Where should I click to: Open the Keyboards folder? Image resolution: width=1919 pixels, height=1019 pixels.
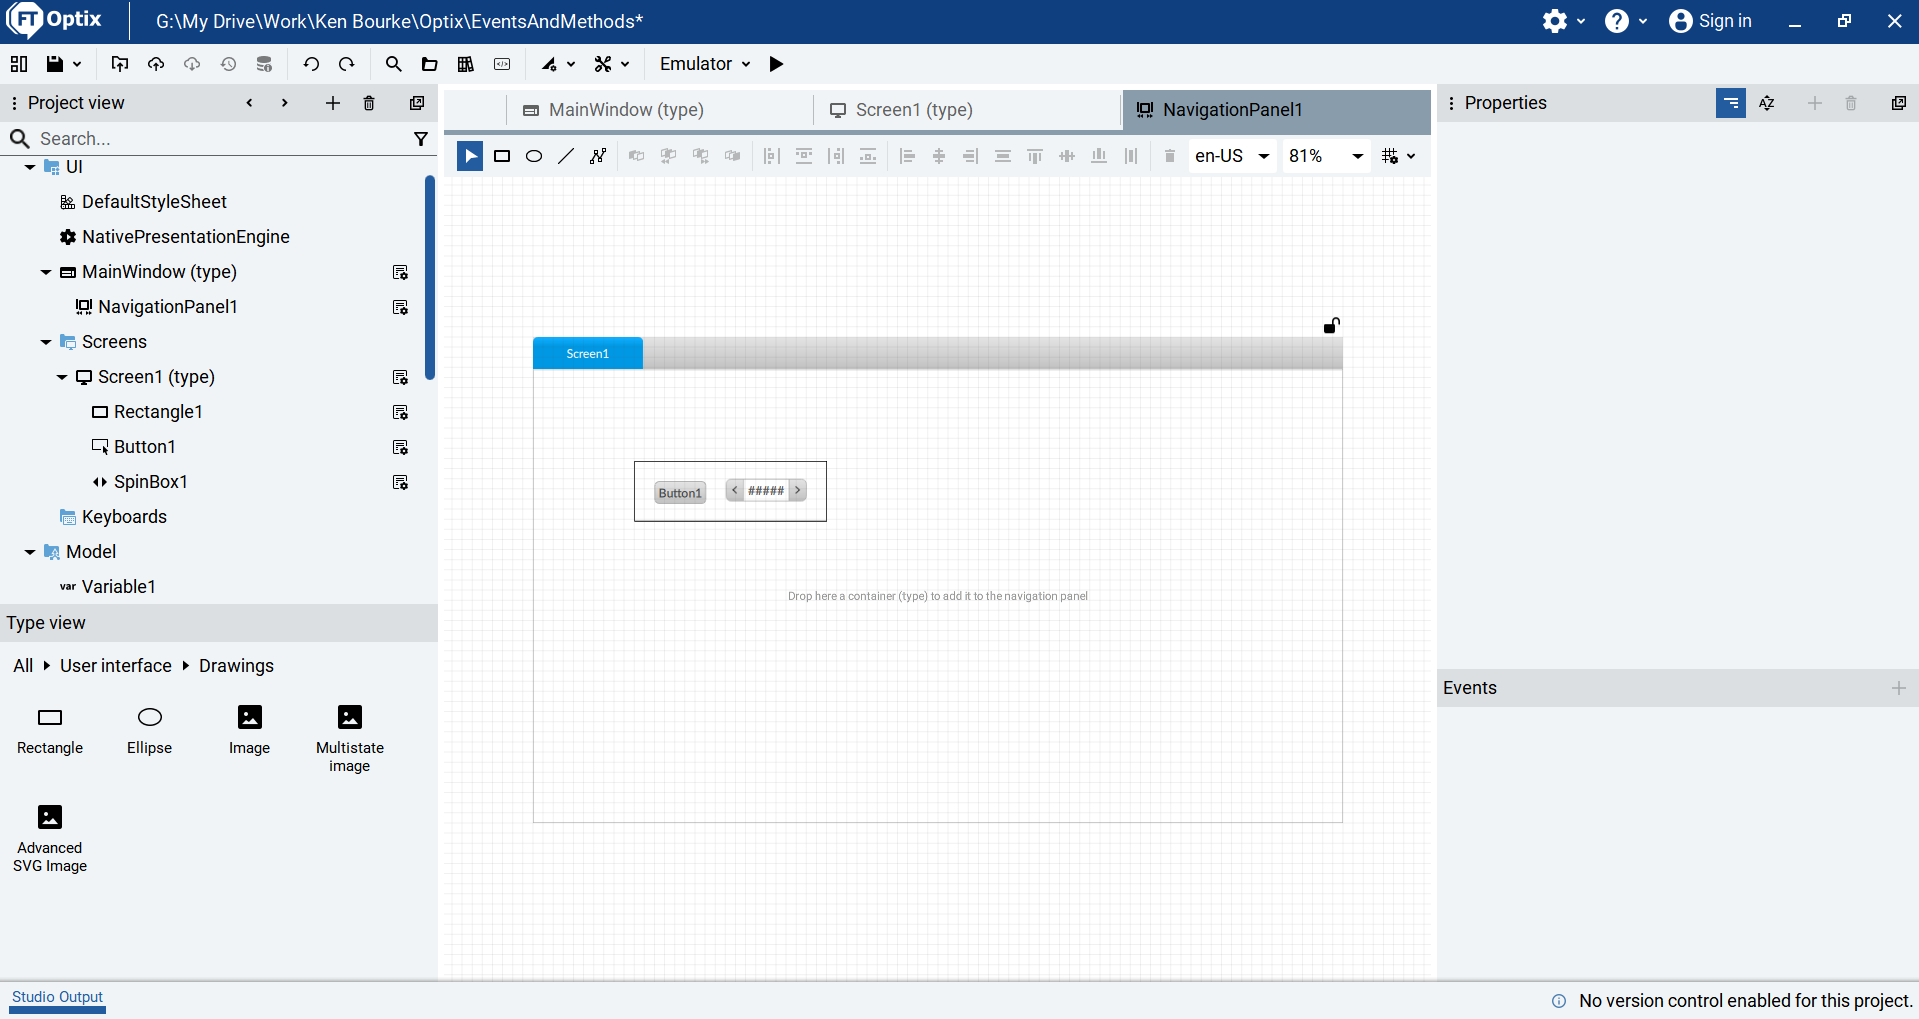[124, 517]
